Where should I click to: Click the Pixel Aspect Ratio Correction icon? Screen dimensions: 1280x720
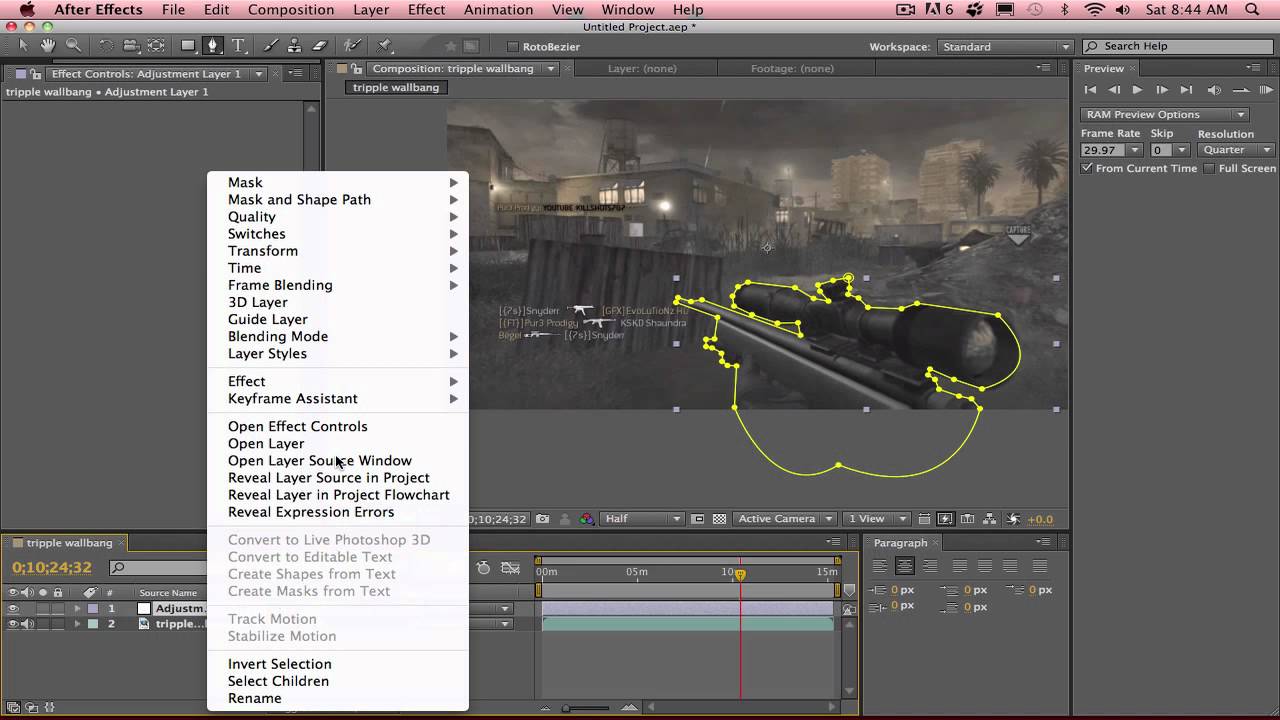[x=923, y=519]
